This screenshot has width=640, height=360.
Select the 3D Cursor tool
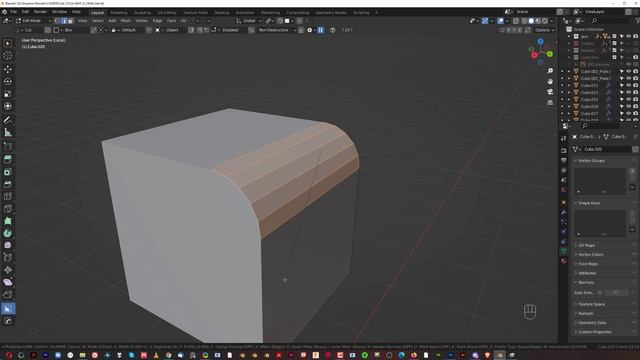click(x=8, y=56)
